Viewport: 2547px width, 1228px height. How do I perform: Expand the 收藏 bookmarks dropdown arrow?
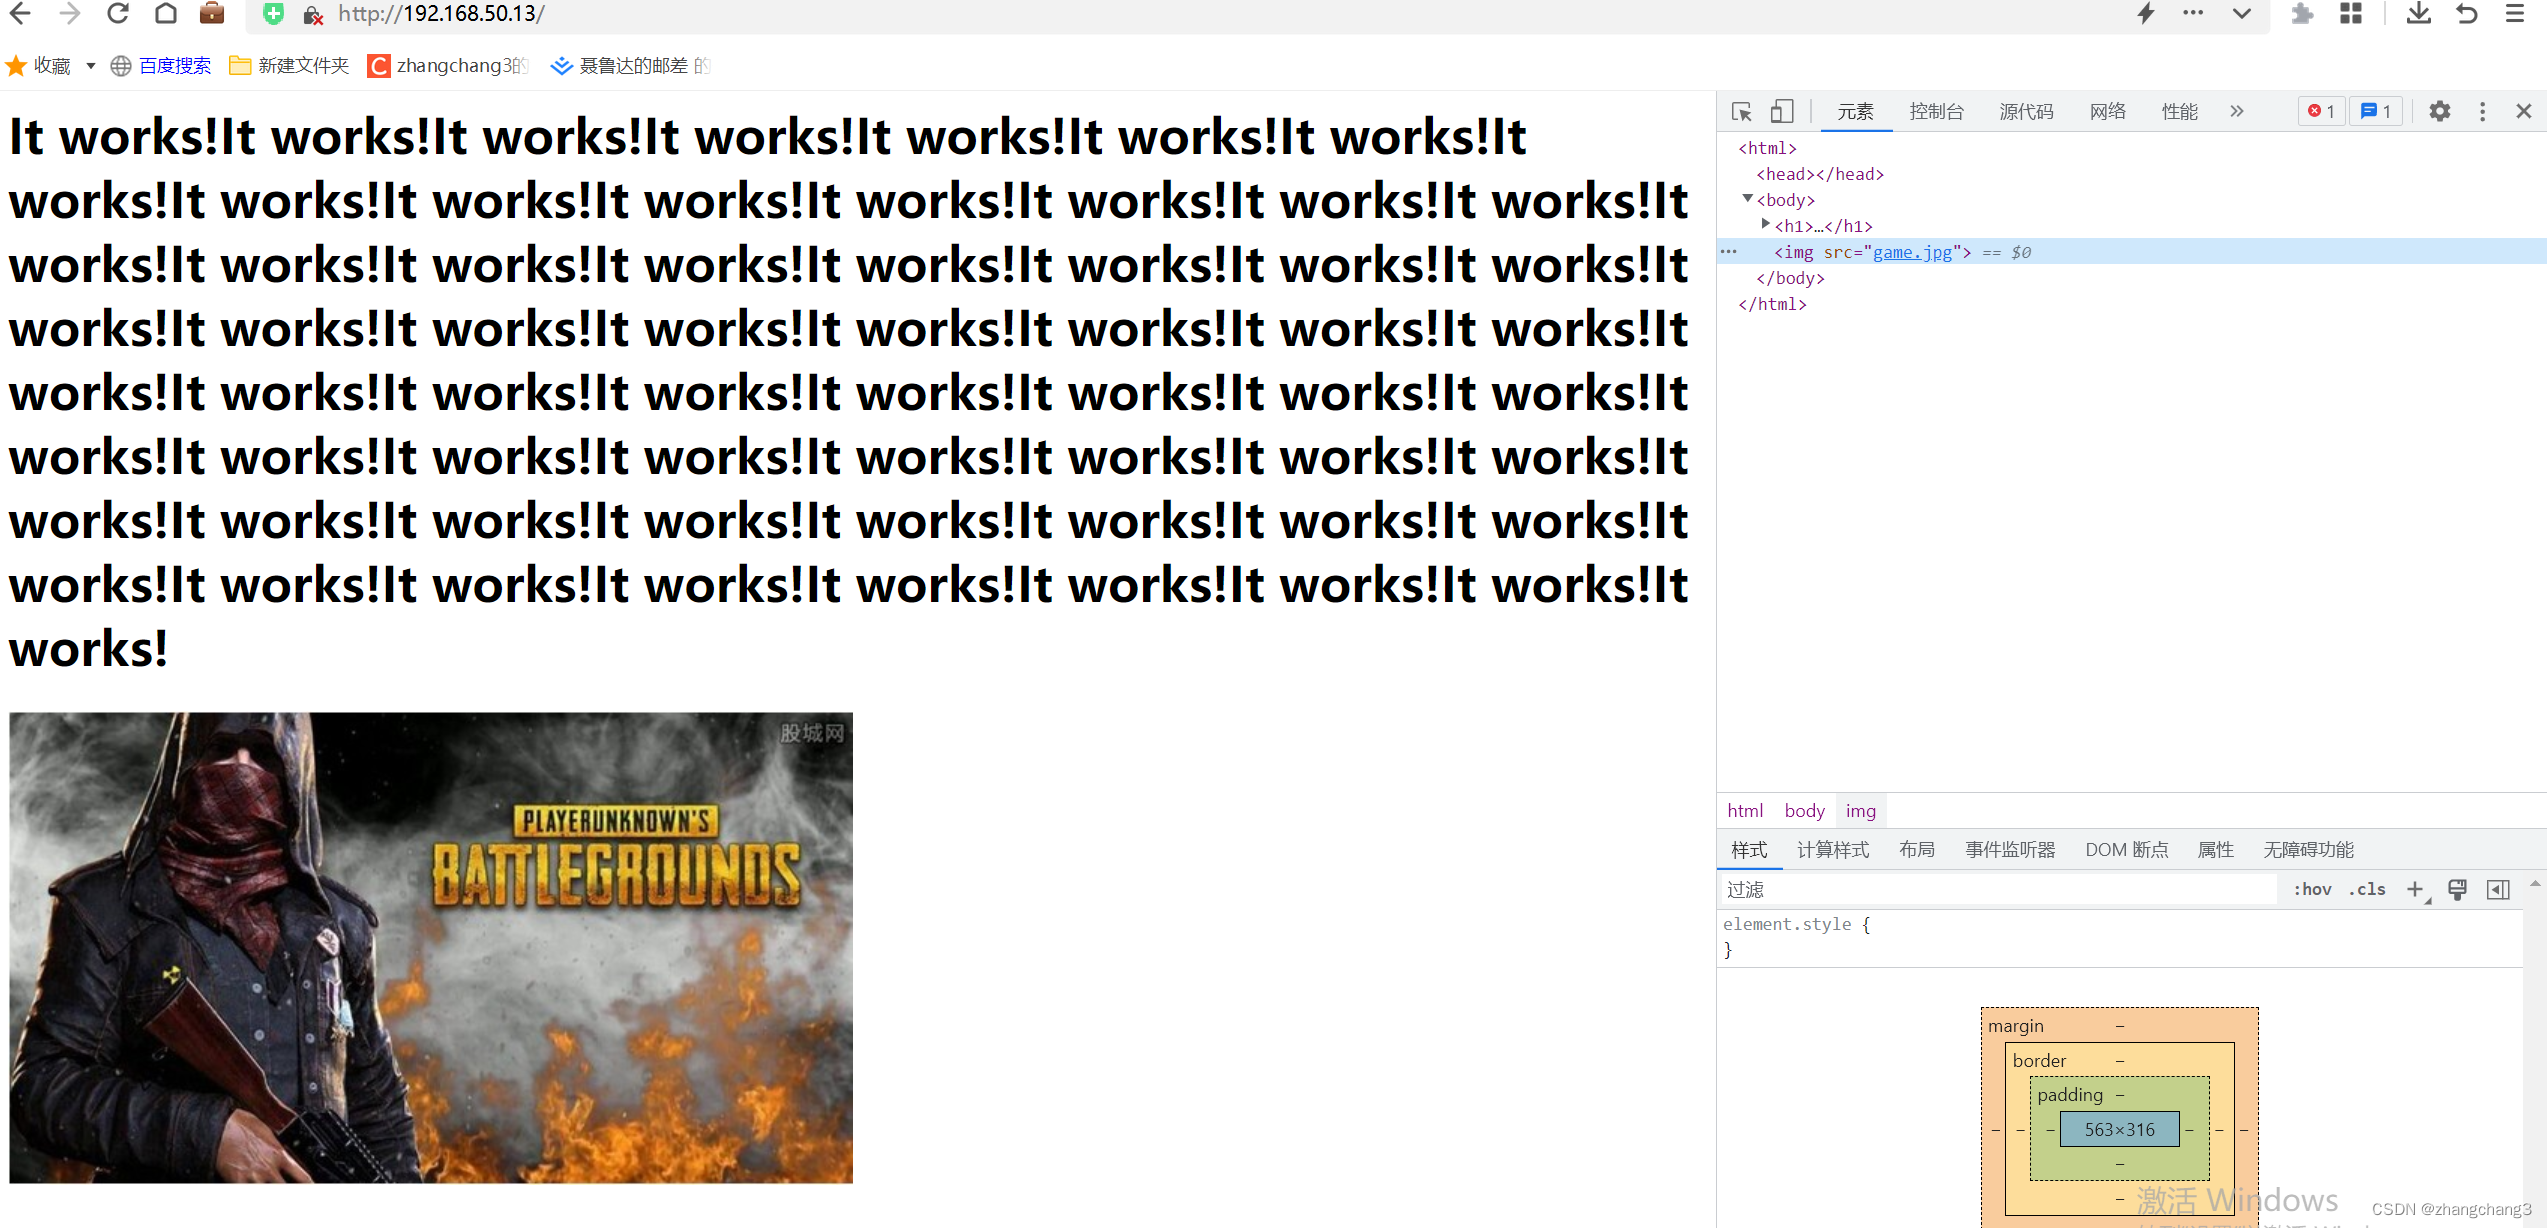(91, 66)
